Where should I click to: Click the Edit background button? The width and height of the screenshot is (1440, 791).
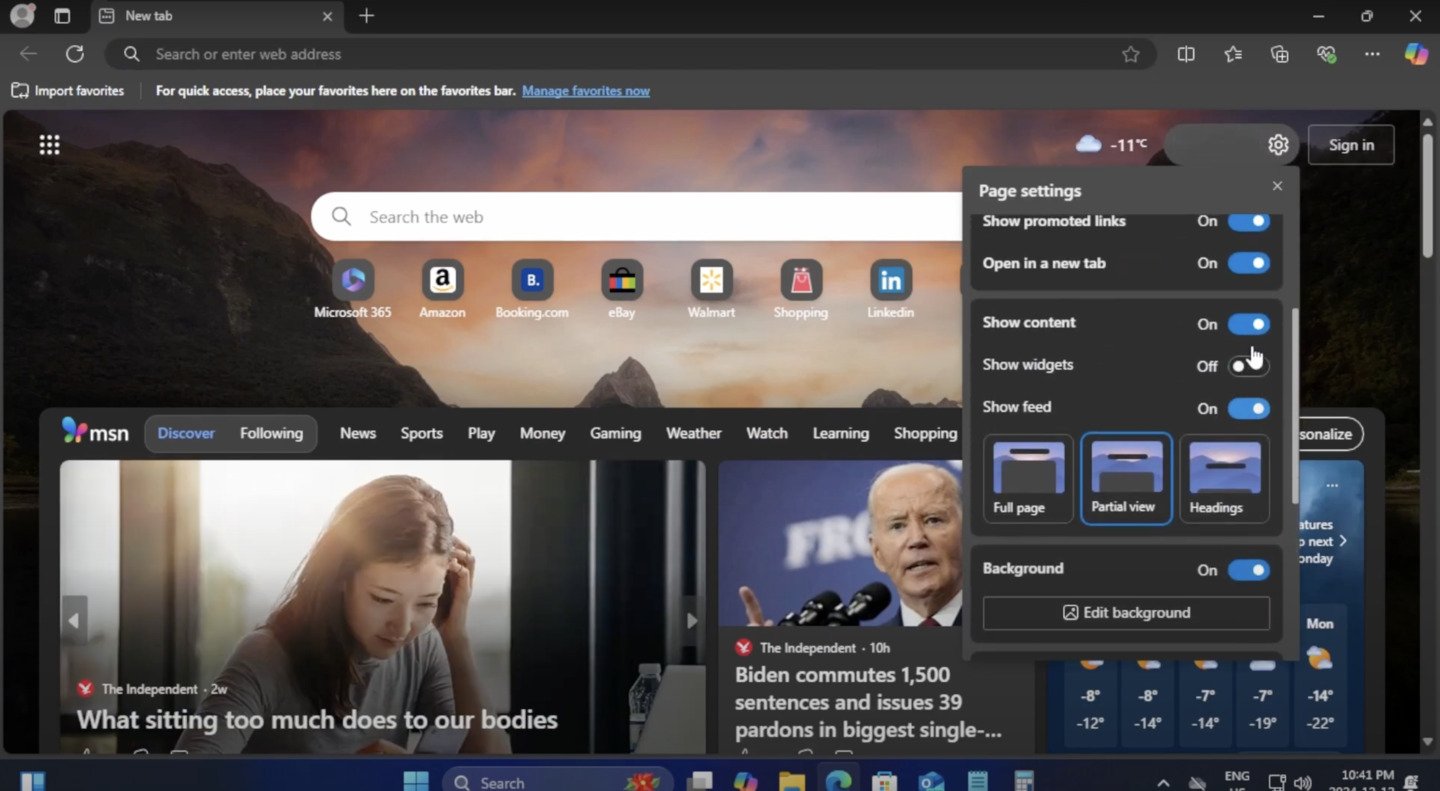[1125, 612]
